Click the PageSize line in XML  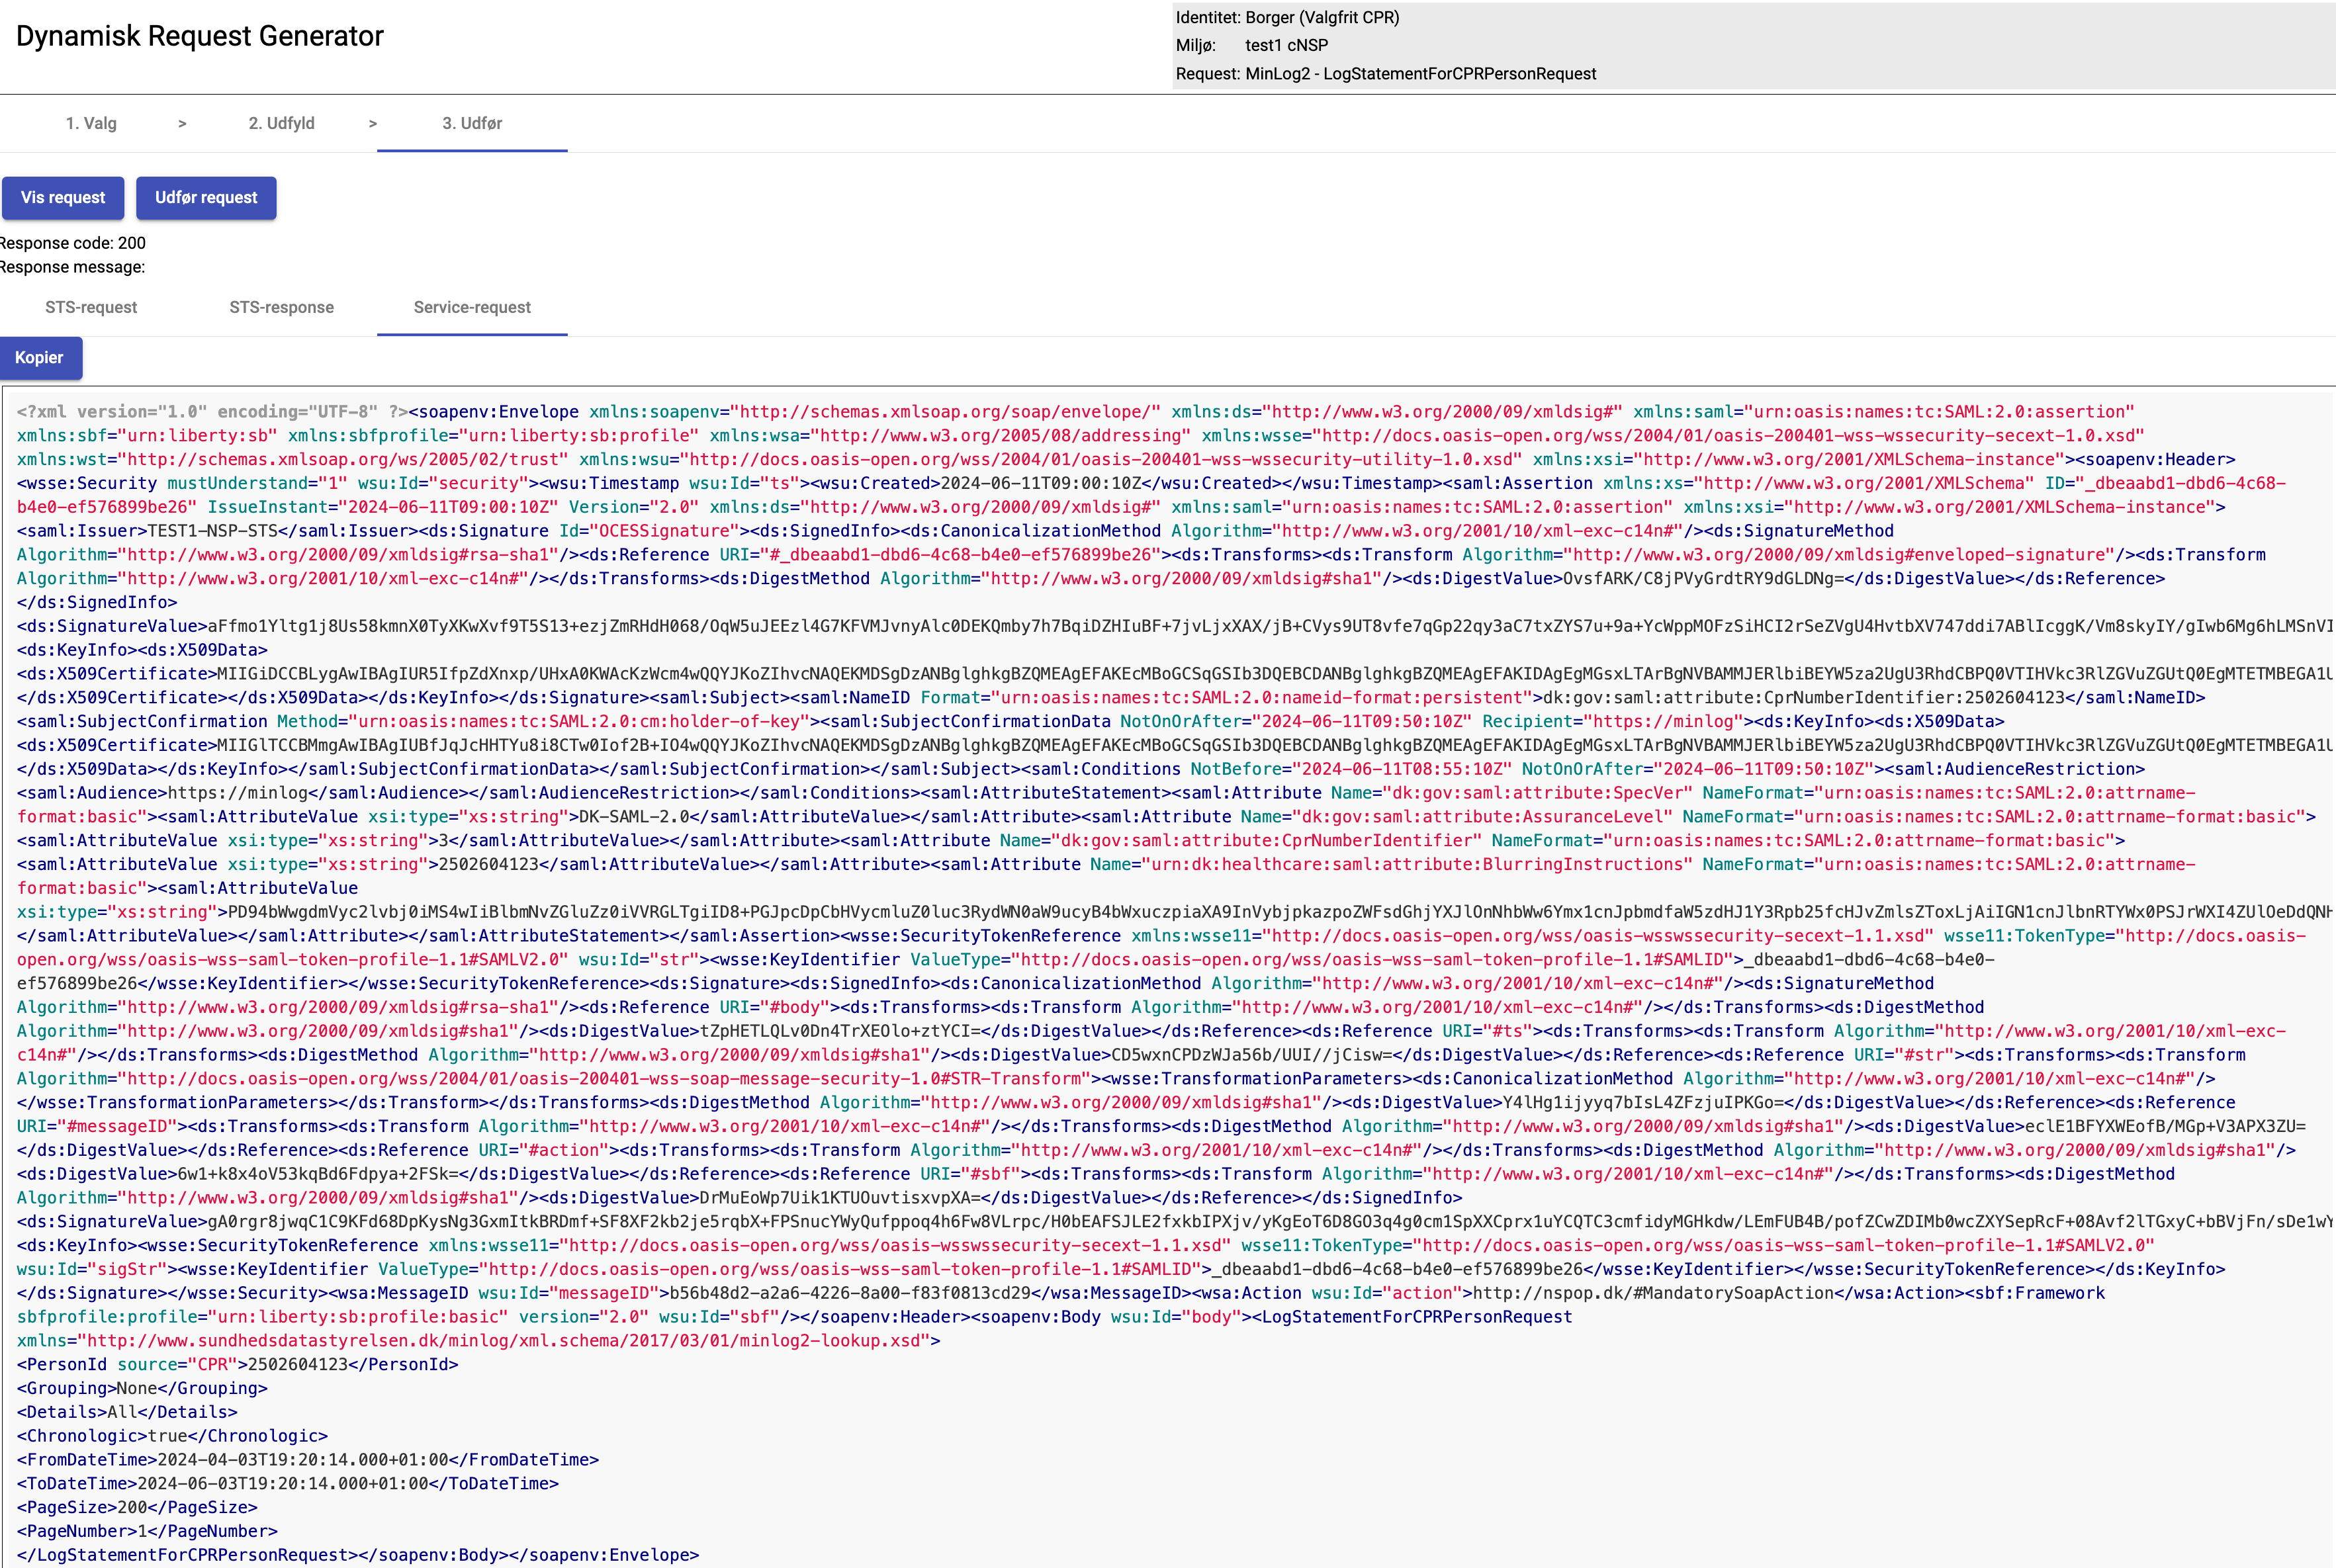pyautogui.click(x=137, y=1508)
